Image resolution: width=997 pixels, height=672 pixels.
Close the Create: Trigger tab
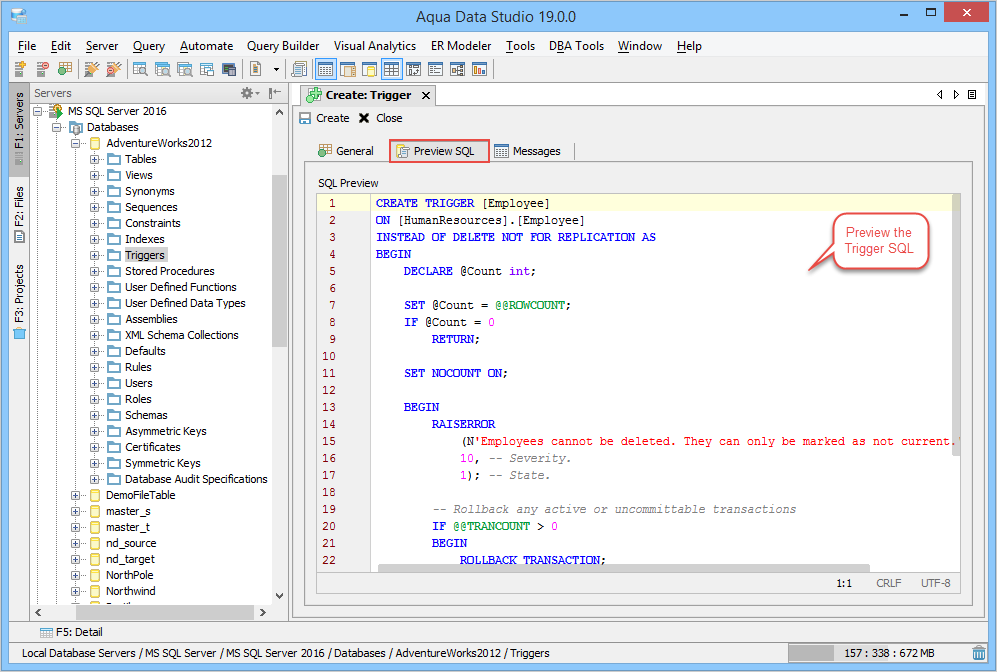pyautogui.click(x=425, y=95)
